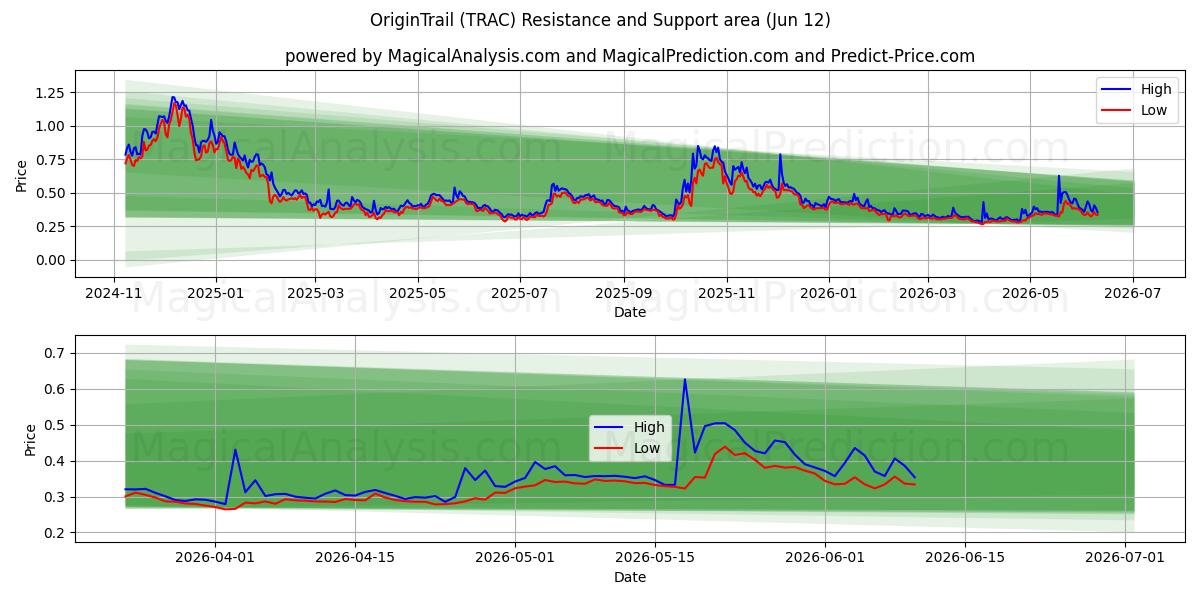Image resolution: width=1200 pixels, height=600 pixels.
Task: Click the bottom chart x-axis label 2026-05-15
Action: [655, 559]
